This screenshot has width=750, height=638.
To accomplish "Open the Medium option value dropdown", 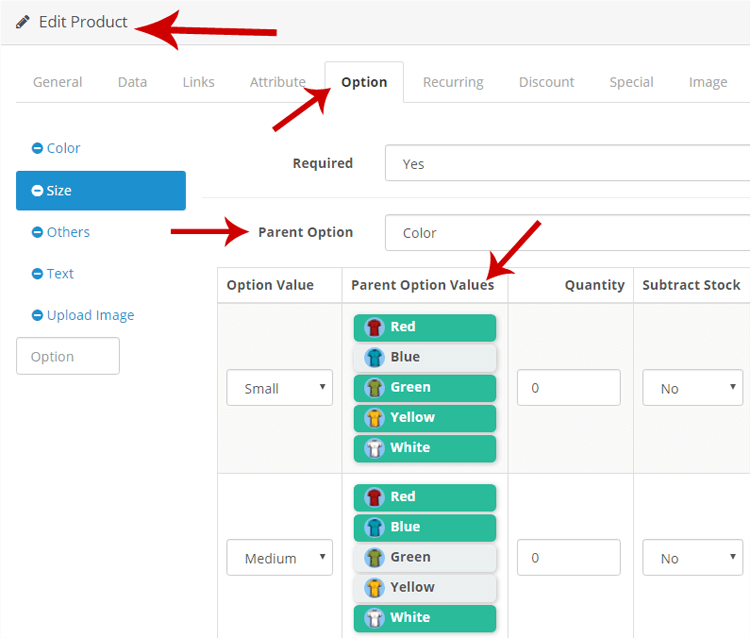I will (279, 558).
